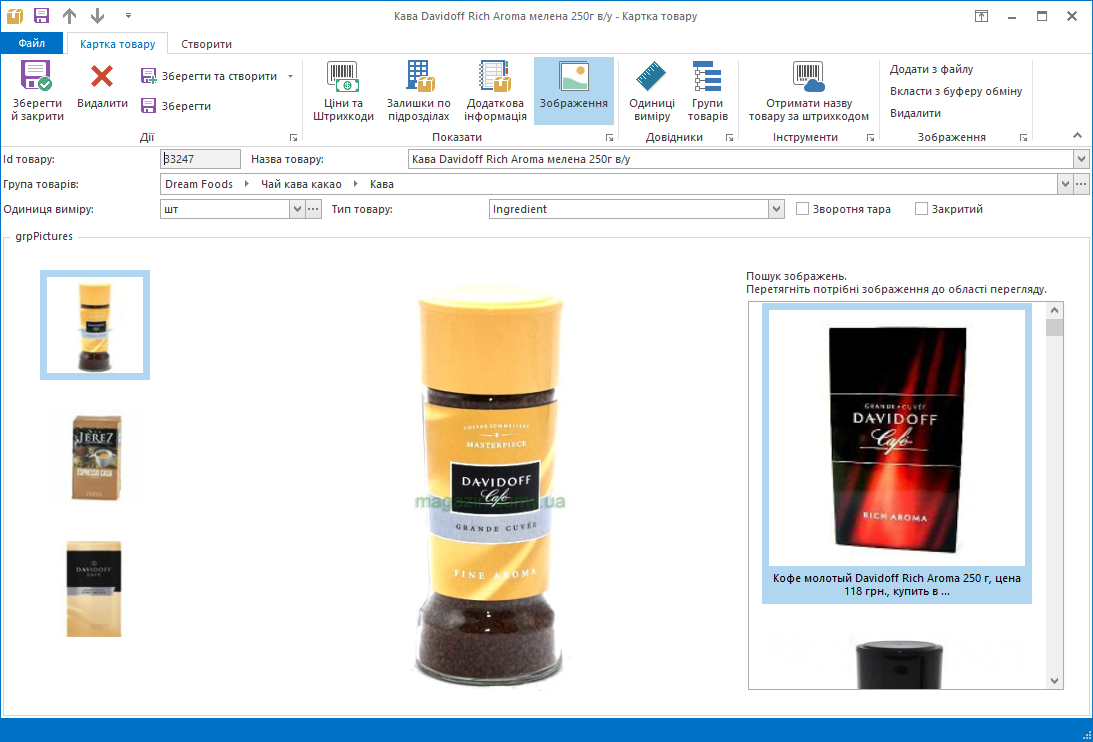The width and height of the screenshot is (1093, 742).
Task: Select the yellow Davidoff jar thumbnail
Action: 95,325
